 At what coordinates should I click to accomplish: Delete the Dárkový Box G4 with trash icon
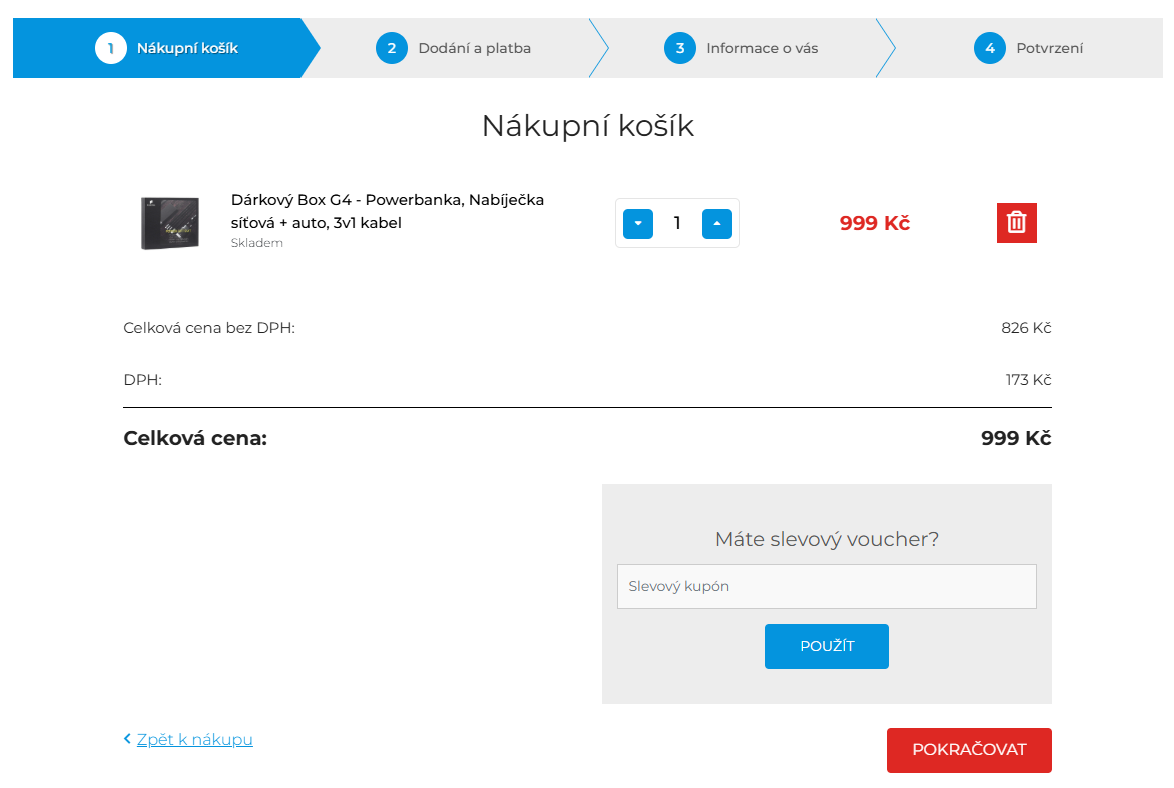[1016, 223]
